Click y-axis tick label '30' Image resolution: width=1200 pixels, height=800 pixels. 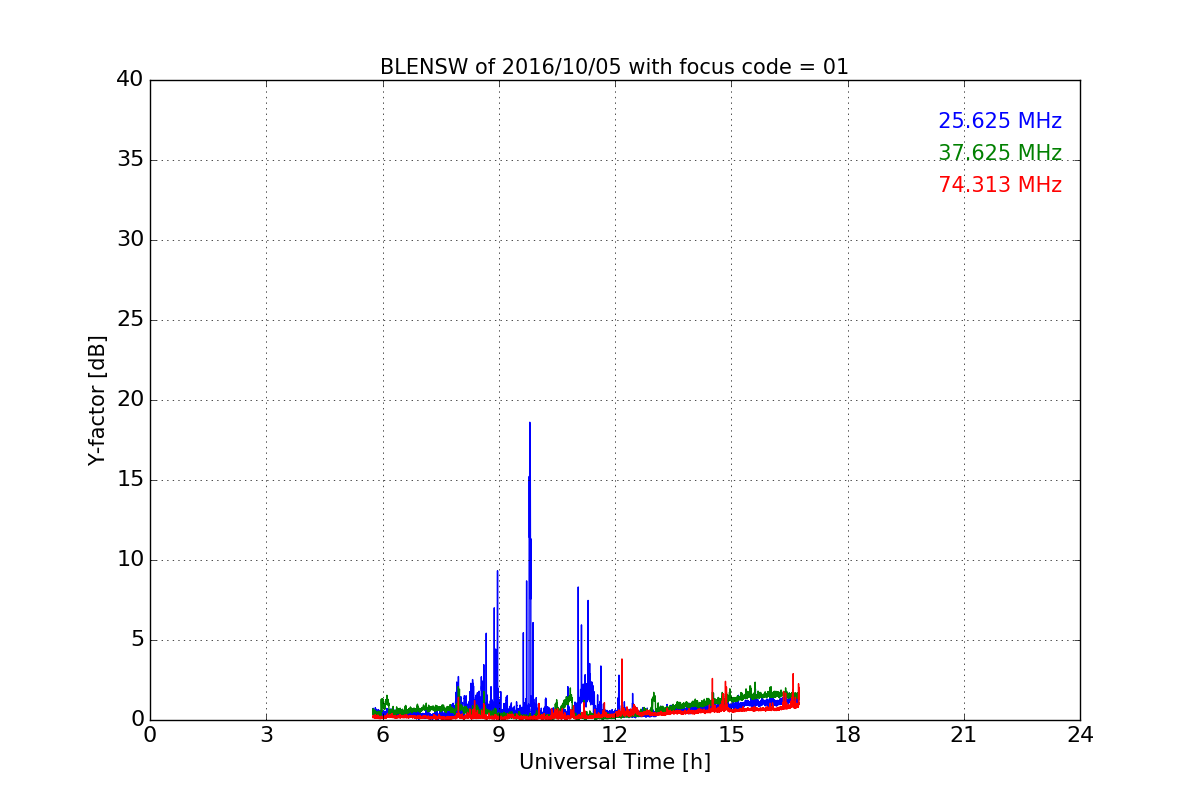tap(130, 239)
